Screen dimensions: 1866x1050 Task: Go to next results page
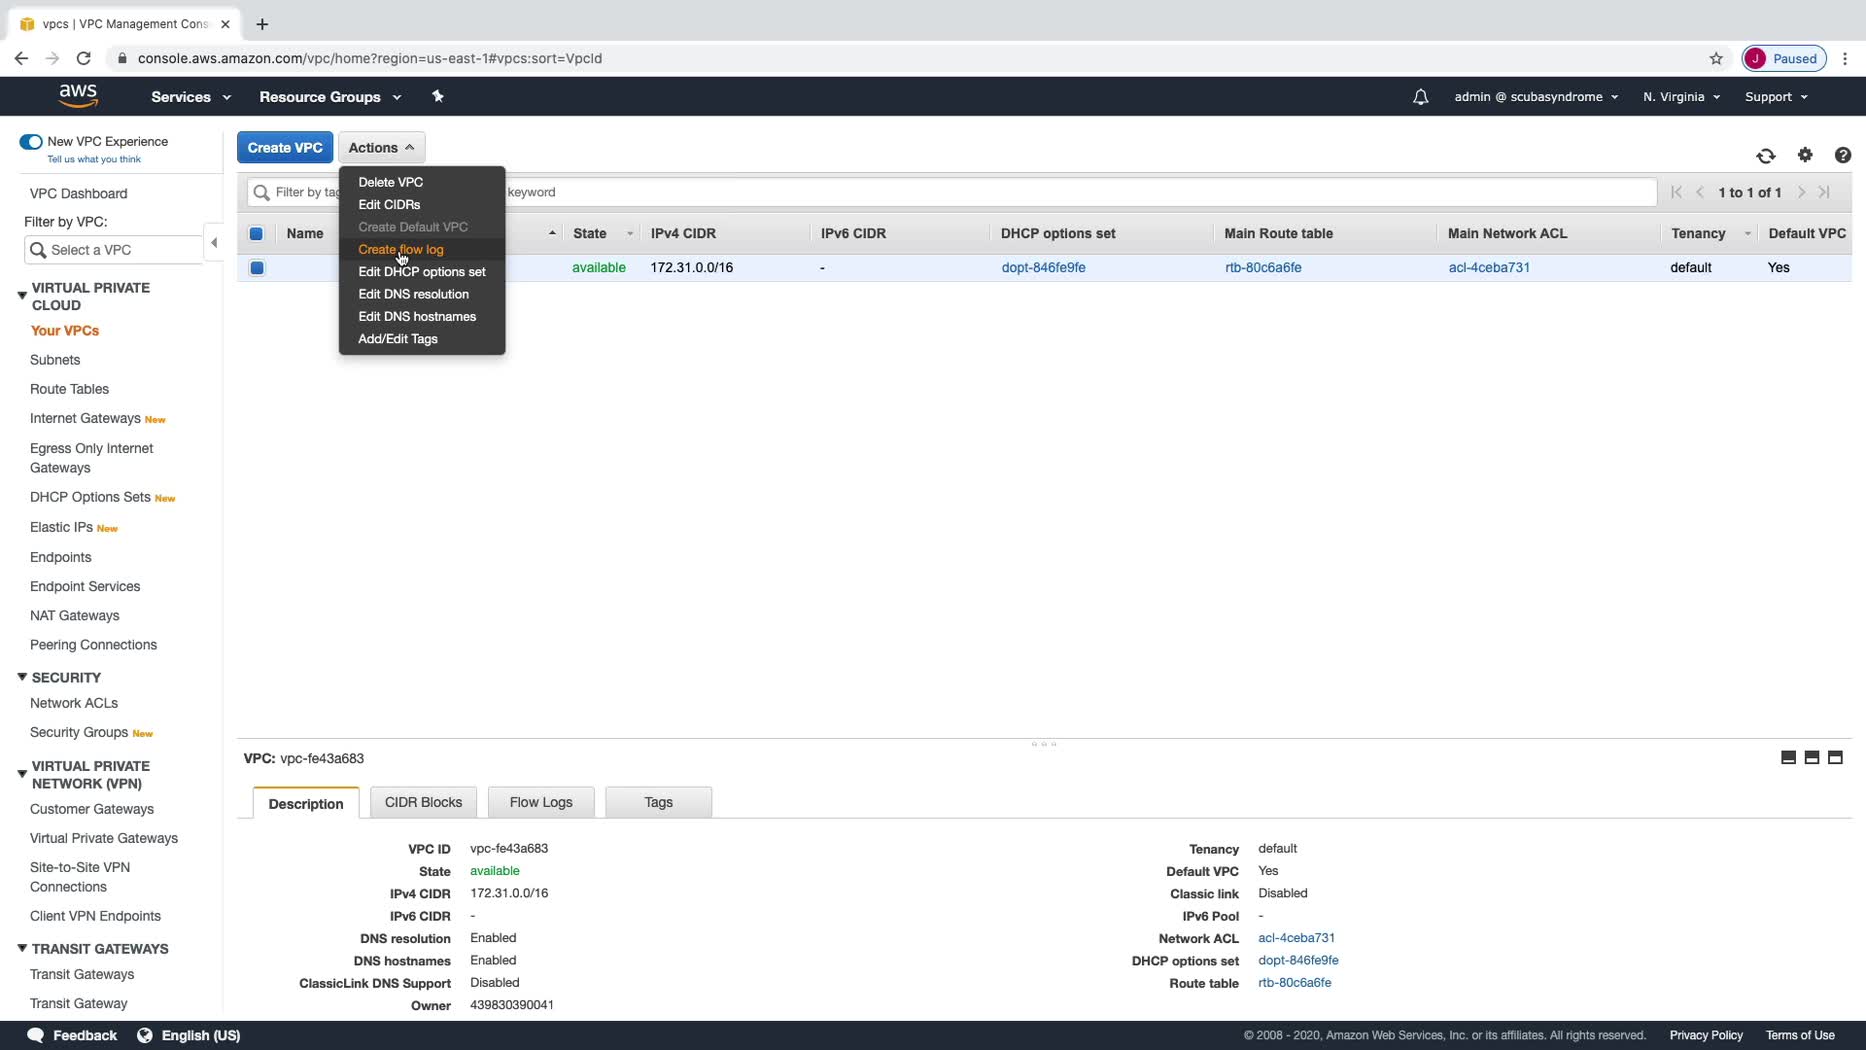(1802, 192)
